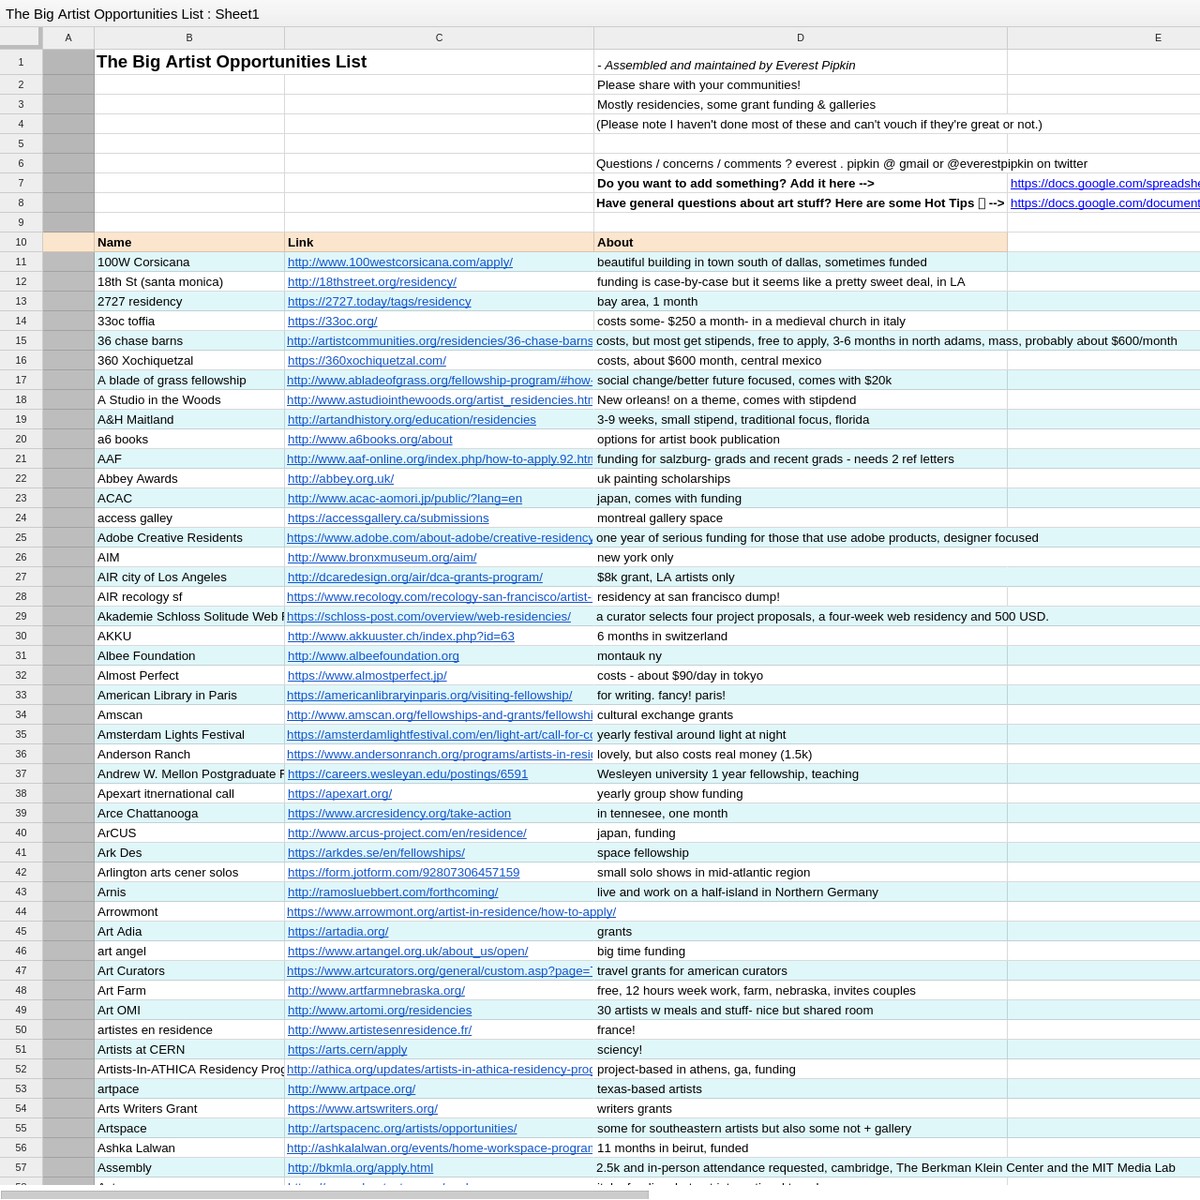Screen dimensions: 1200x1200
Task: Select the 'A&H Maitland' cell
Action: click(189, 420)
